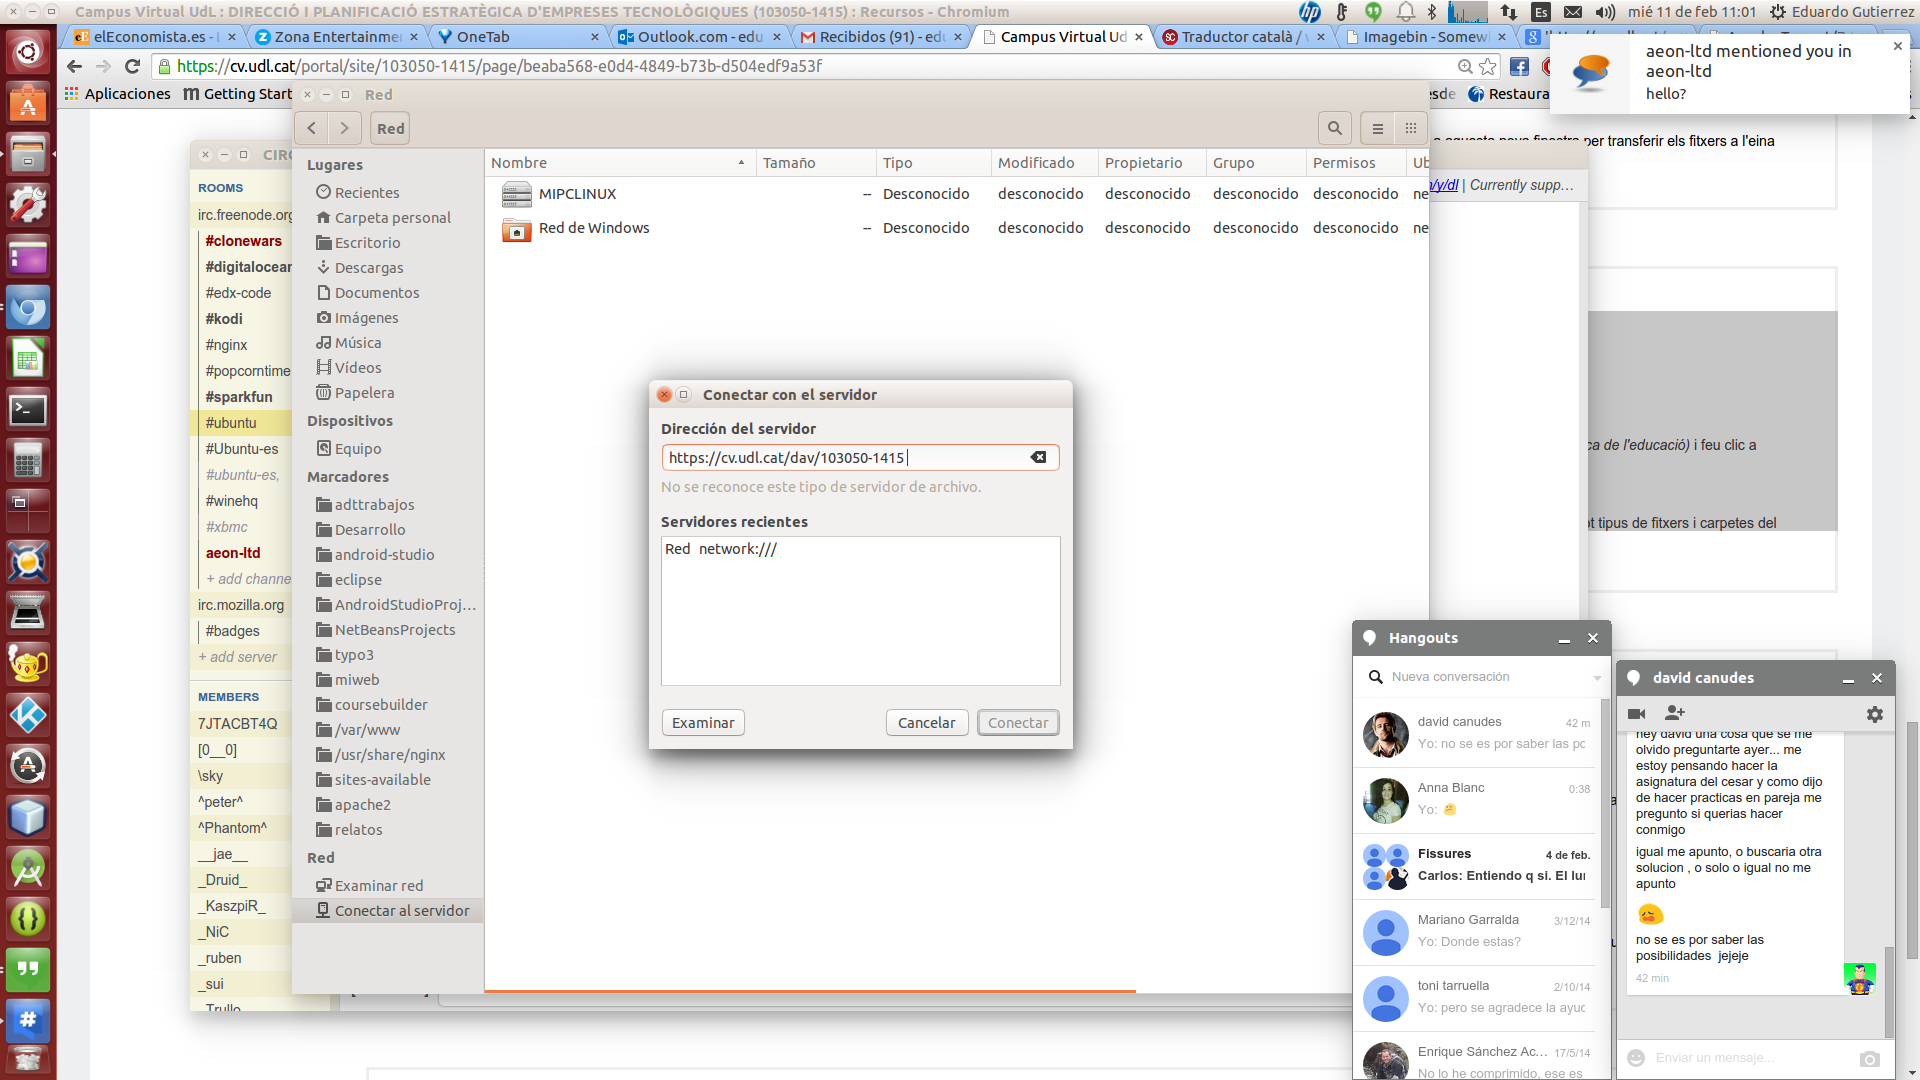Screen dimensions: 1920x1080
Task: Click the Red location button
Action: [390, 128]
